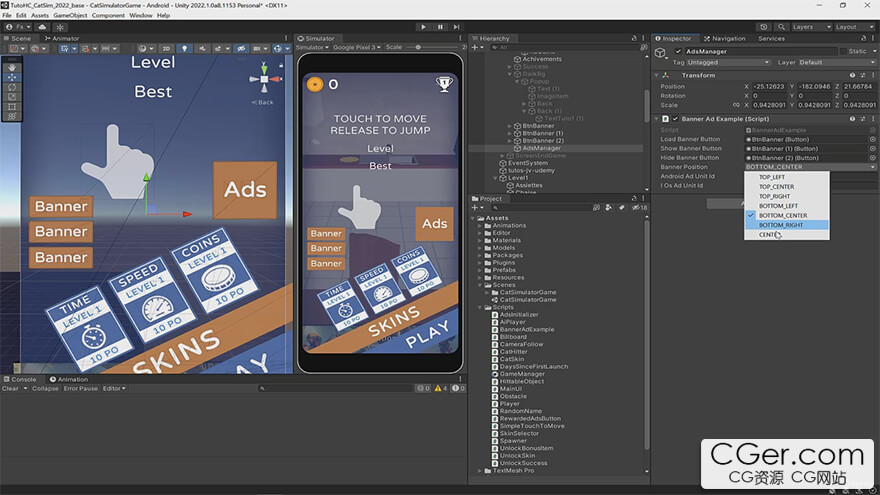Click the Clear button in Console
The height and width of the screenshot is (495, 880).
click(10, 388)
